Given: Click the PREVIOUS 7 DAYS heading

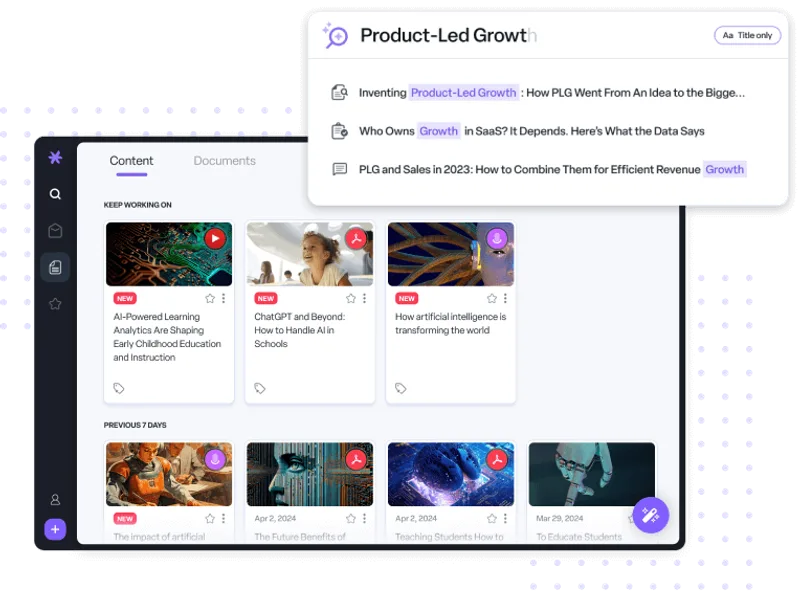Looking at the screenshot, I should click(135, 425).
